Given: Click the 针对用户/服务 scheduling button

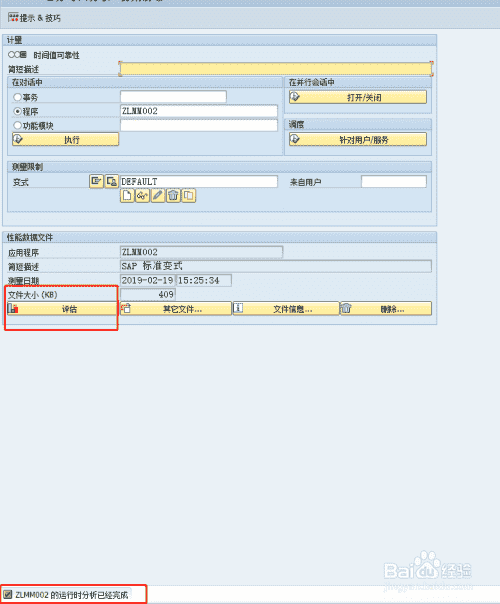Looking at the screenshot, I should point(358,139).
